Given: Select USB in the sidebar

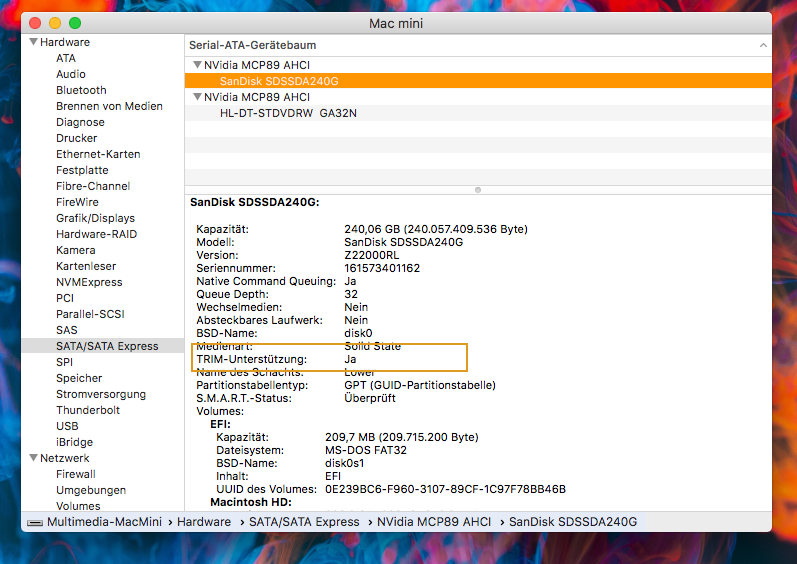Looking at the screenshot, I should (x=67, y=426).
